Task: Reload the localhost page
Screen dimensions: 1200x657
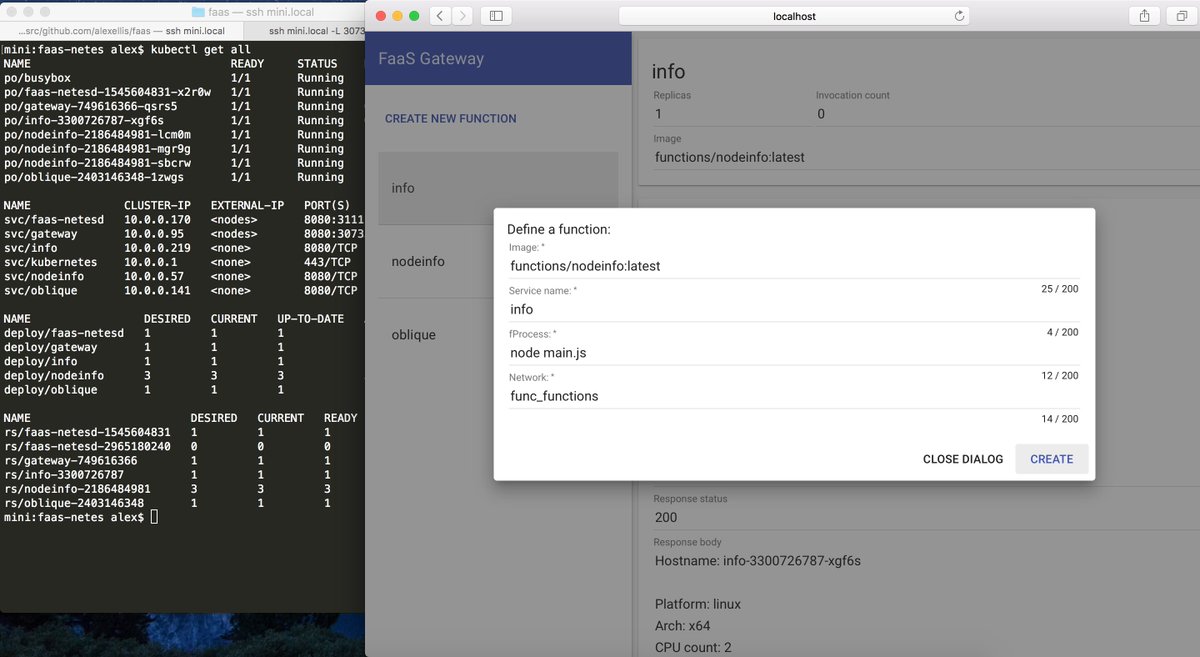Action: point(960,16)
